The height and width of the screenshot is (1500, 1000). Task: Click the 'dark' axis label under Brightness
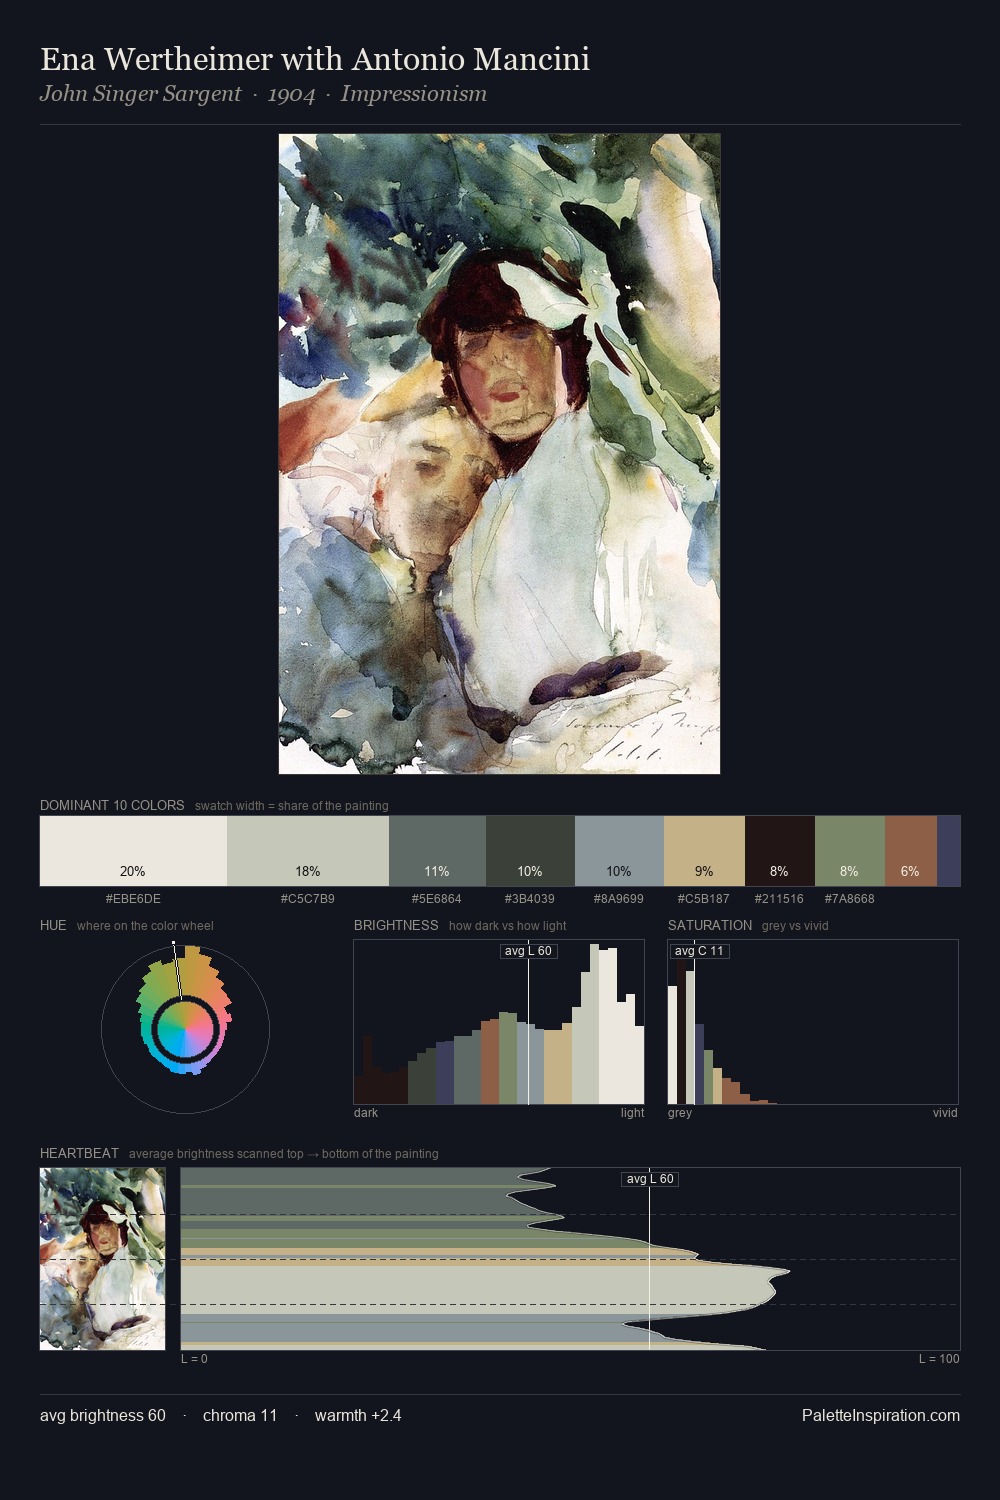point(366,1113)
